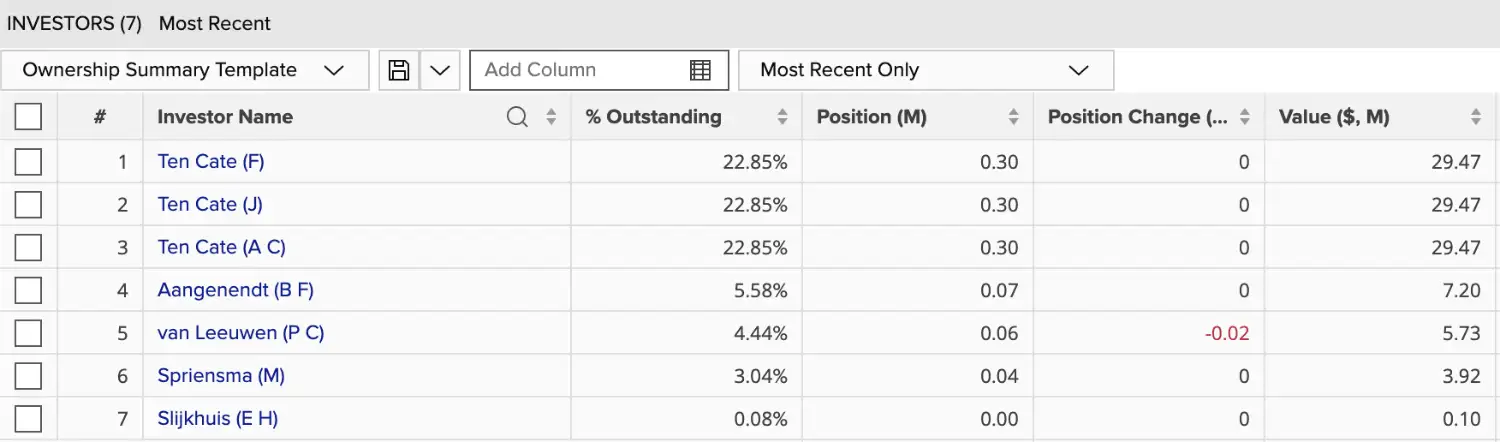Expand the Ownership Summary Template dropdown
The width and height of the screenshot is (1500, 442).
click(185, 70)
